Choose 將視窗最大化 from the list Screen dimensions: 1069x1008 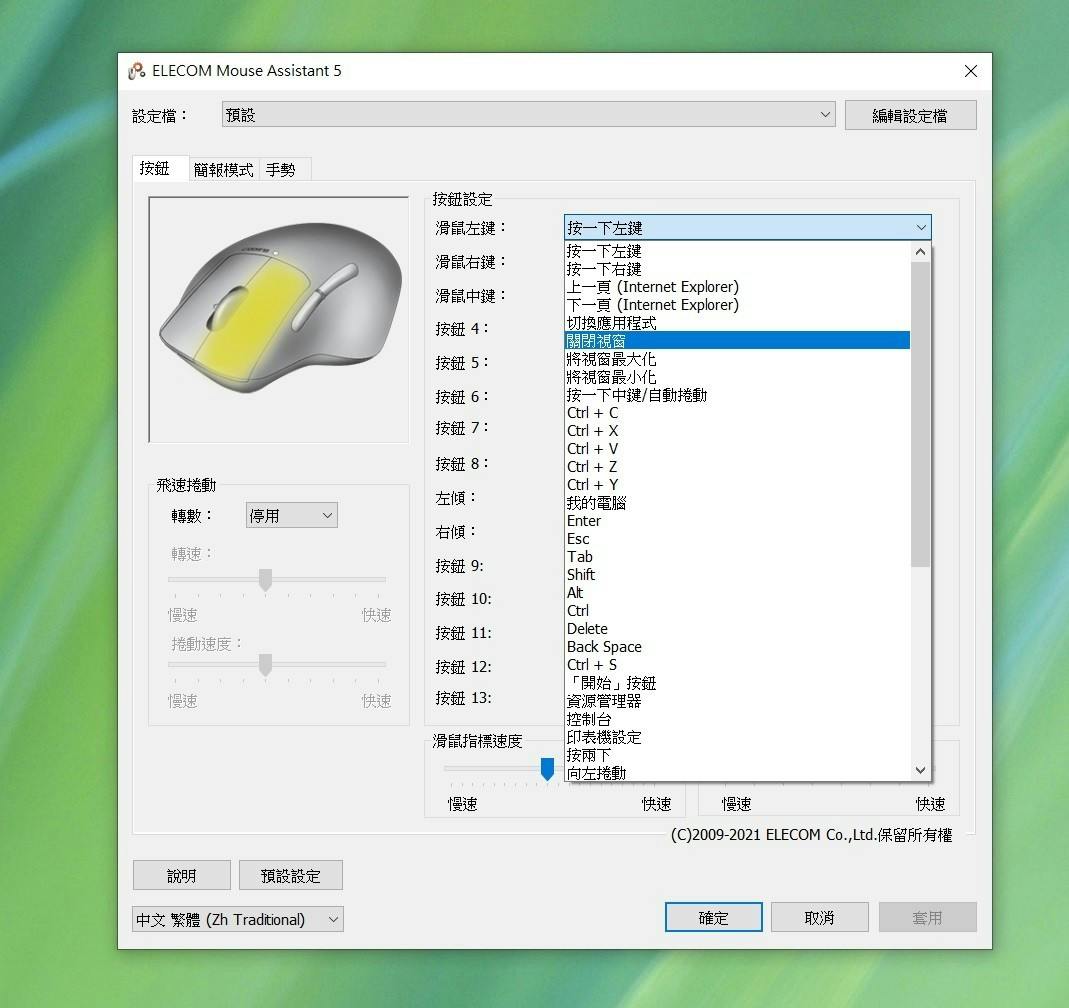[x=738, y=358]
